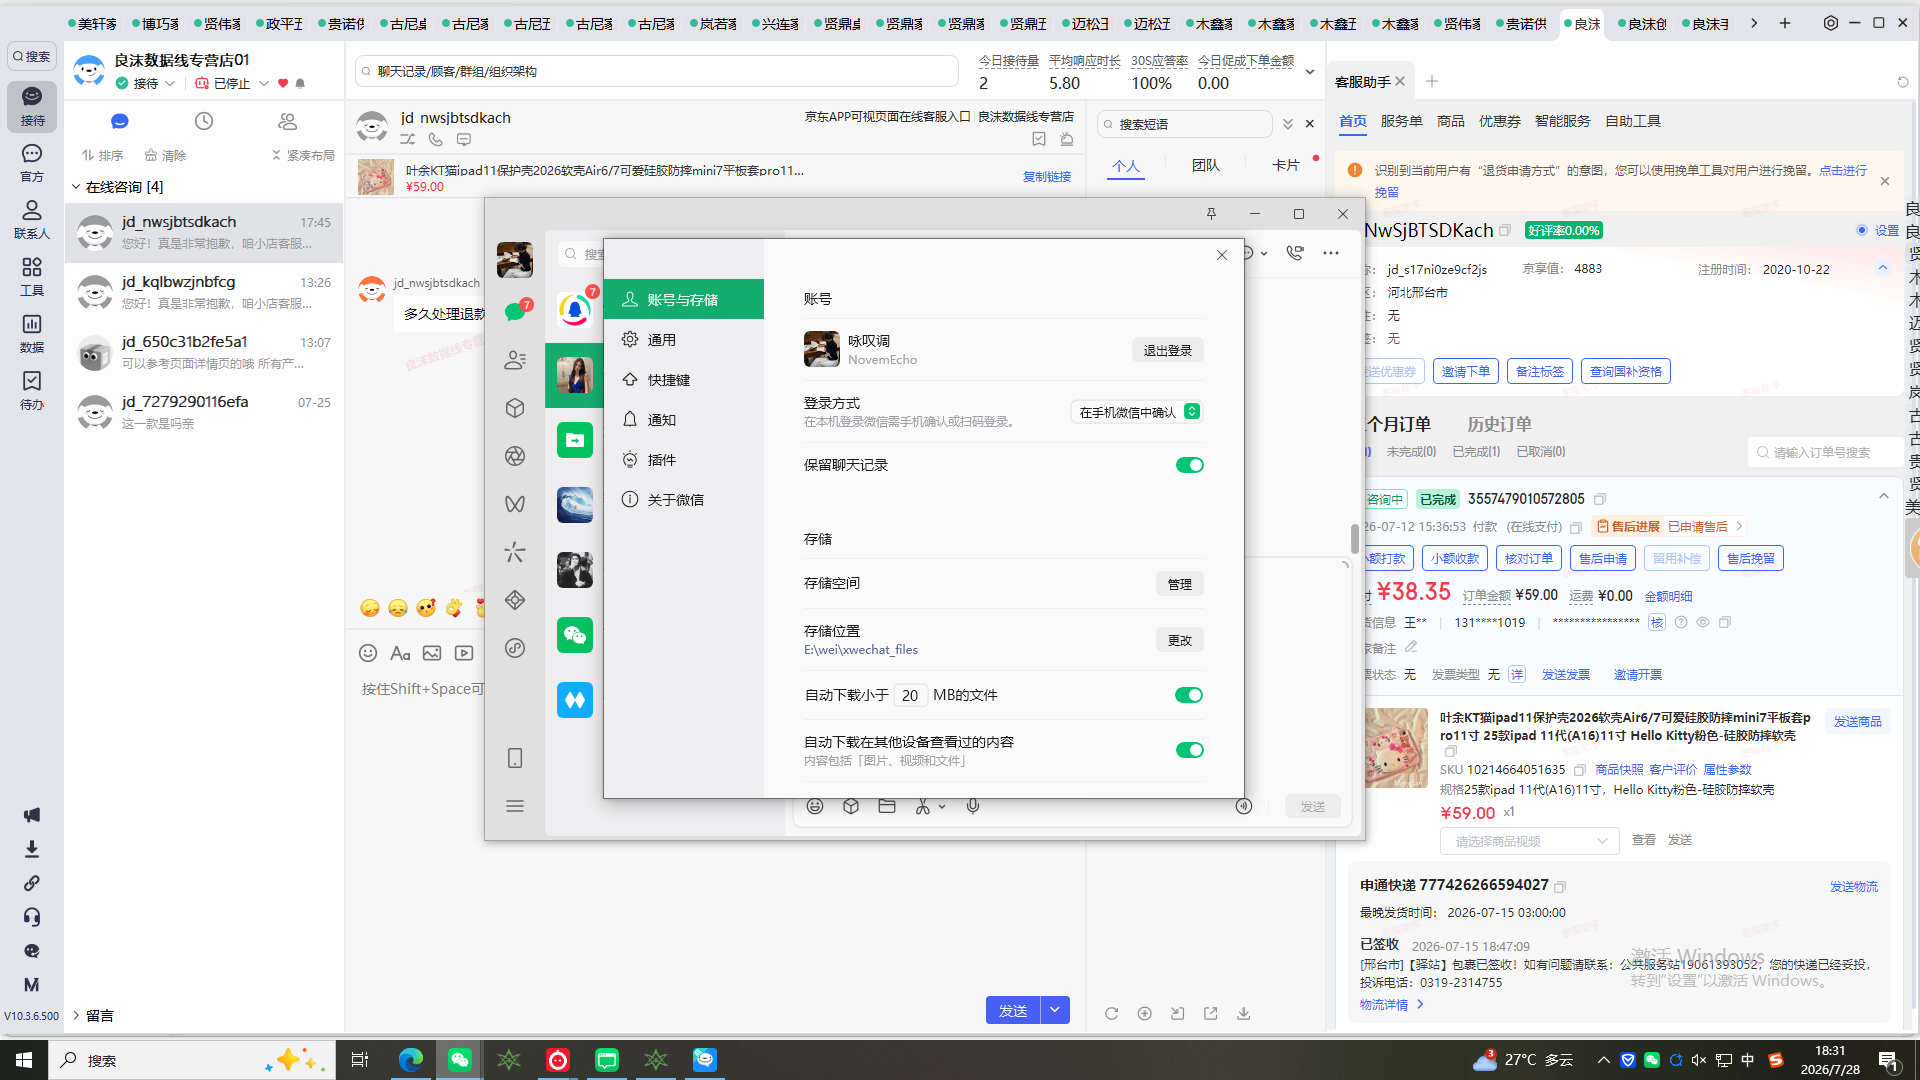Select the 设置 radio next to 好评率

pyautogui.click(x=1862, y=230)
